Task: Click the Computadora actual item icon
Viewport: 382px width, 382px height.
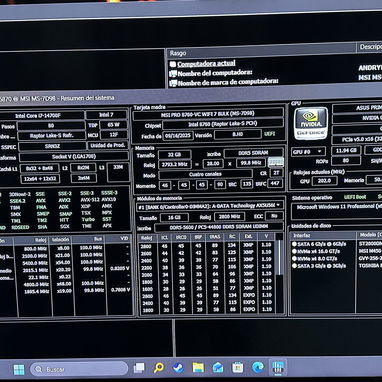Action: (x=173, y=64)
